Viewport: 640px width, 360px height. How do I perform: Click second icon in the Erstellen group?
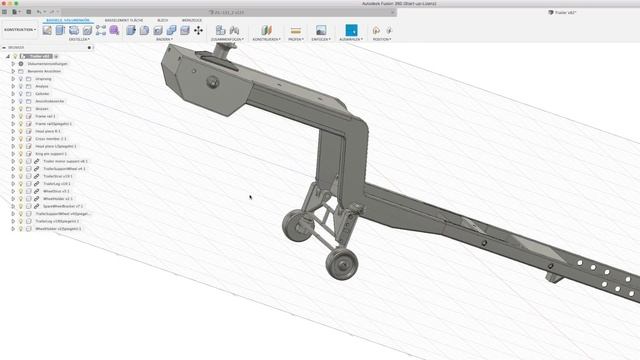pyautogui.click(x=60, y=30)
